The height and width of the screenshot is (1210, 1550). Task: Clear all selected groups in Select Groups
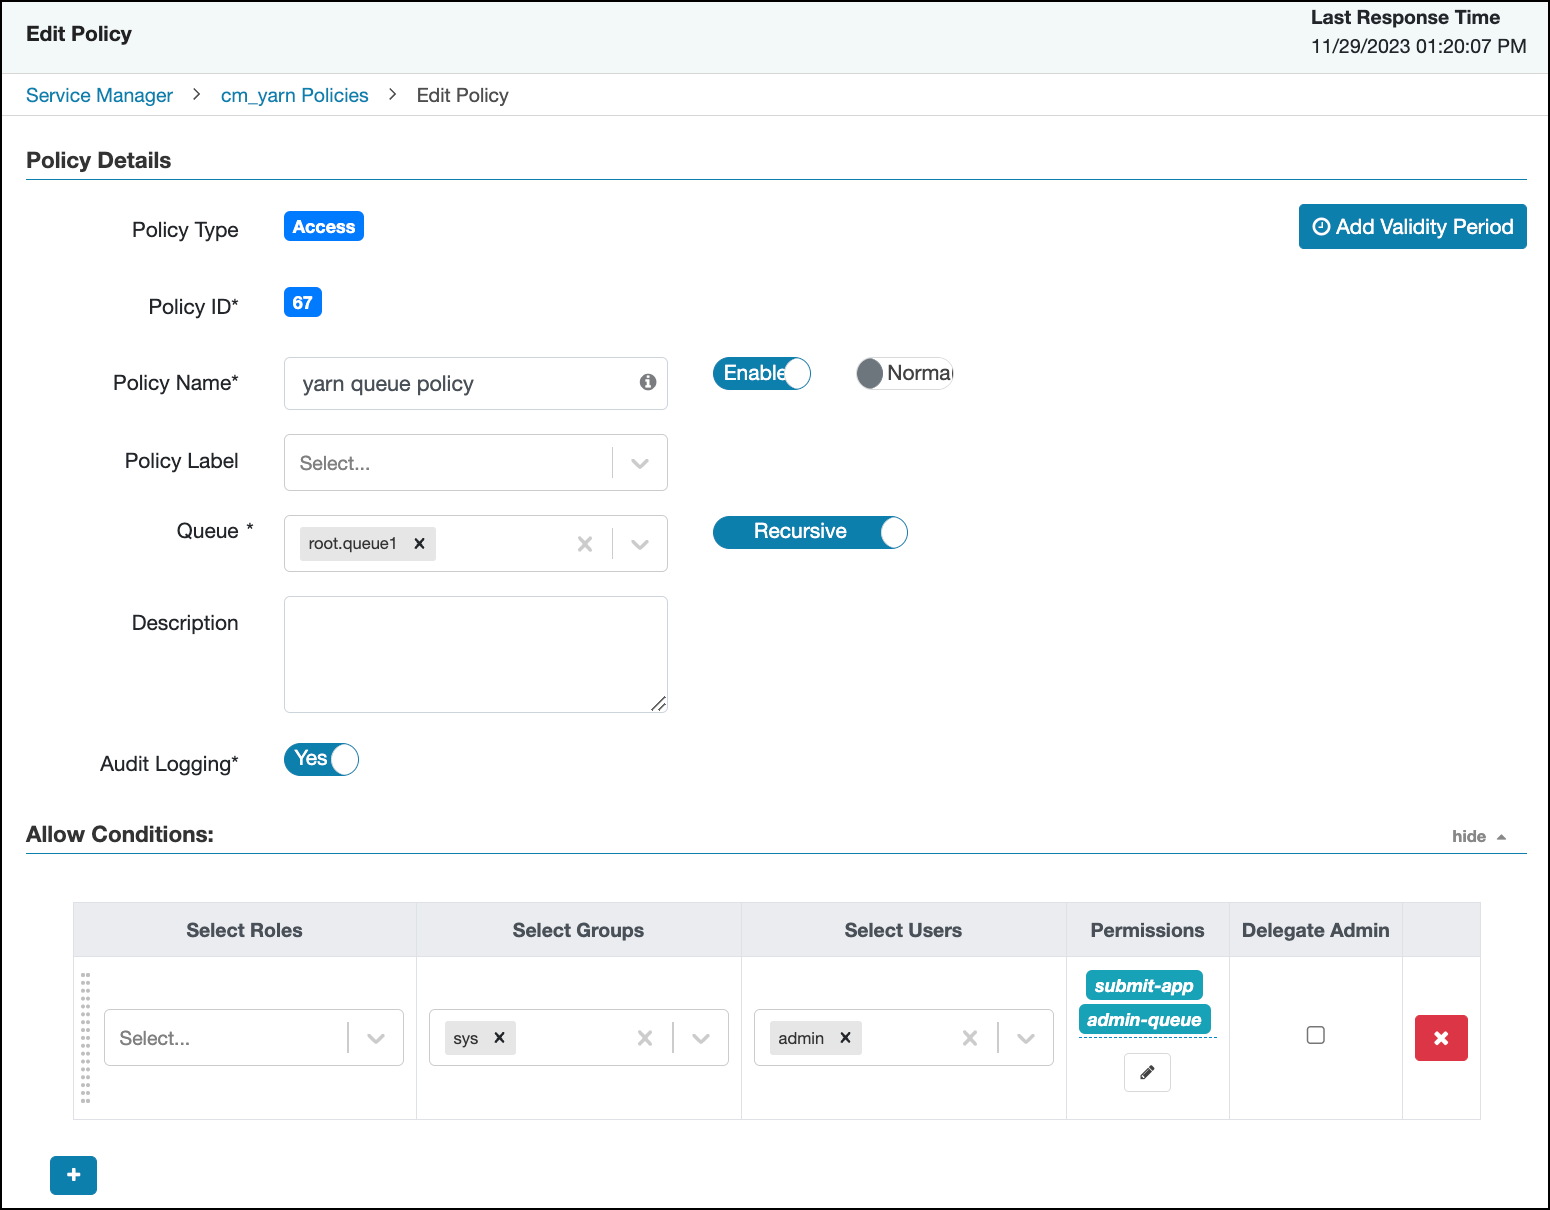(645, 1038)
